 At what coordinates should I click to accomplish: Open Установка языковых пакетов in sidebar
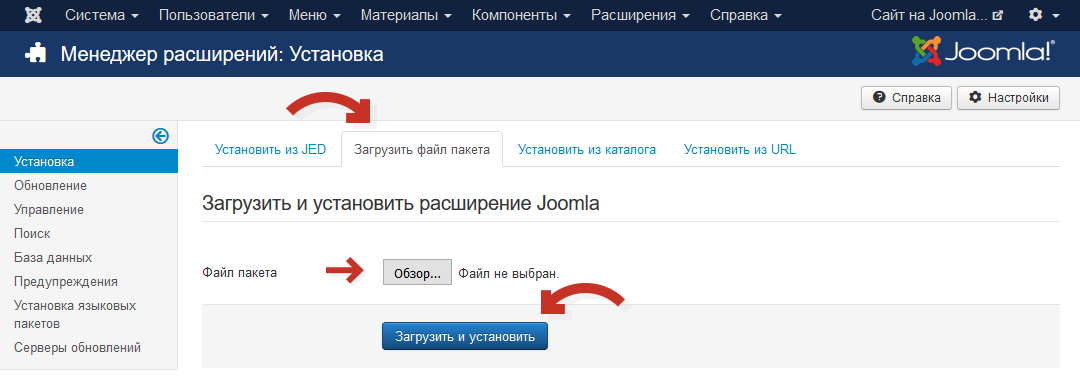click(75, 314)
